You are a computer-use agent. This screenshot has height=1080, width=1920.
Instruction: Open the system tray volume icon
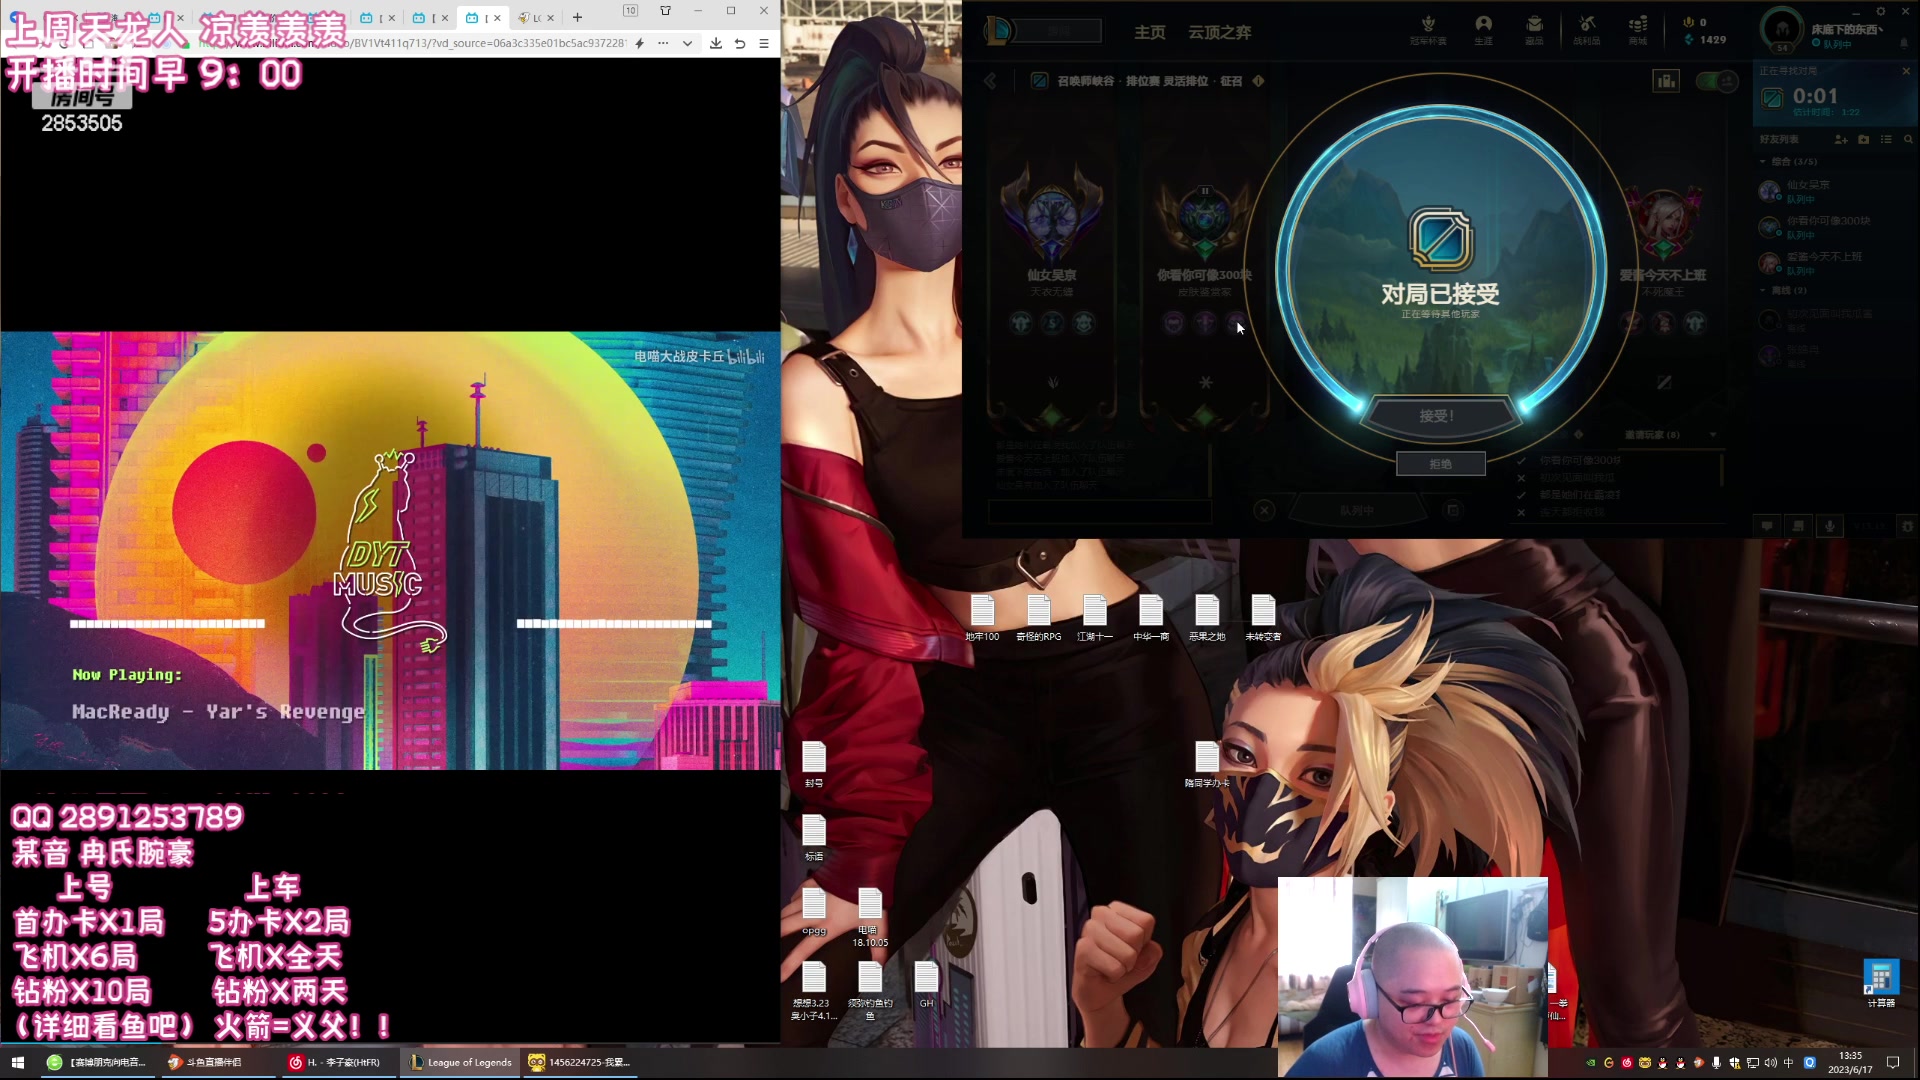pos(1770,1063)
